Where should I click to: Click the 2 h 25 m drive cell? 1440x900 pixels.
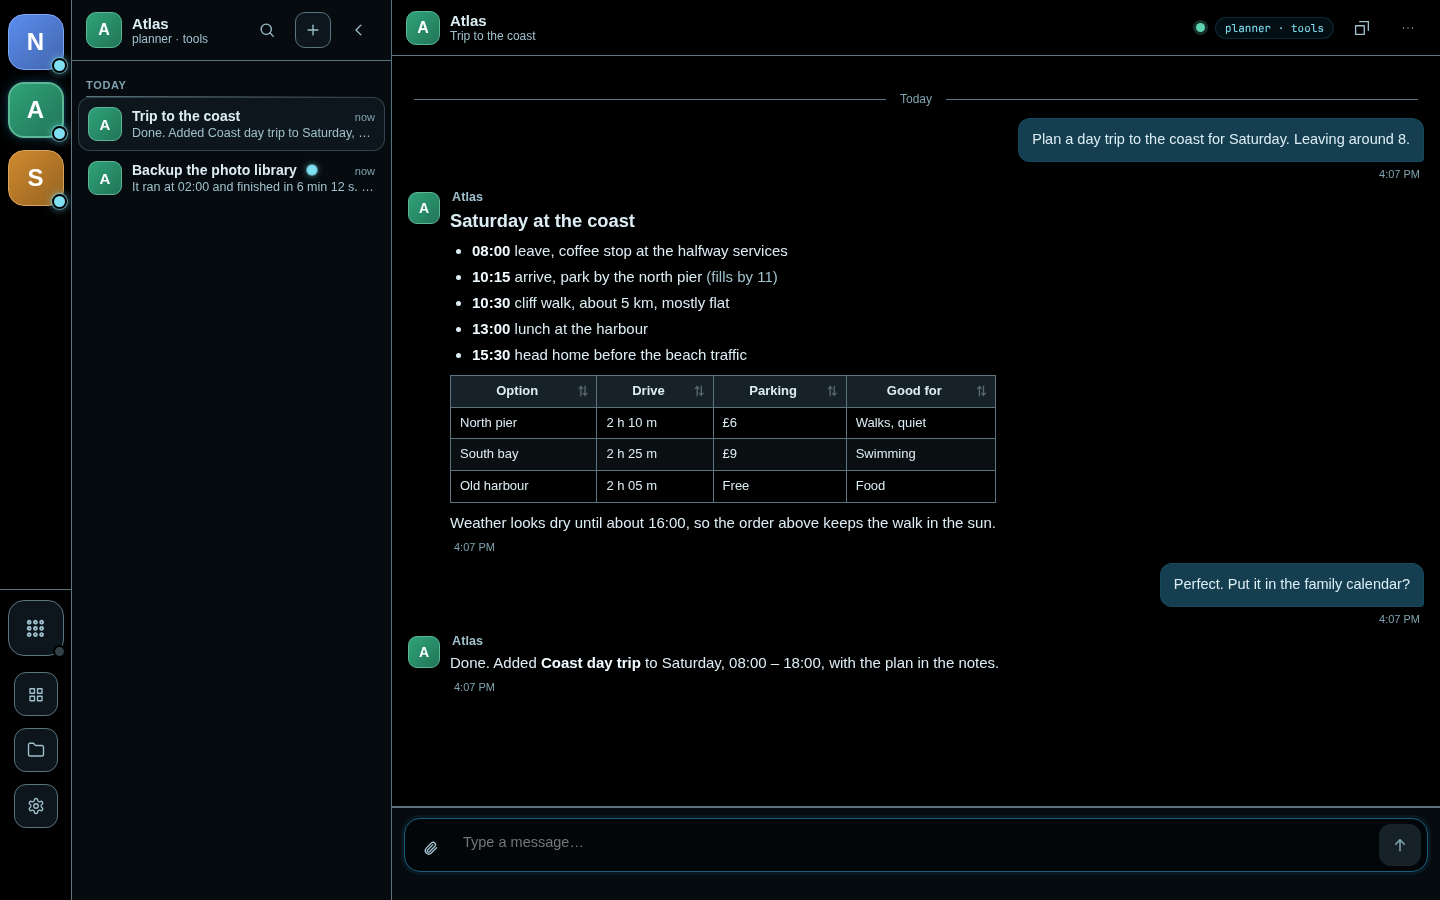pyautogui.click(x=655, y=454)
